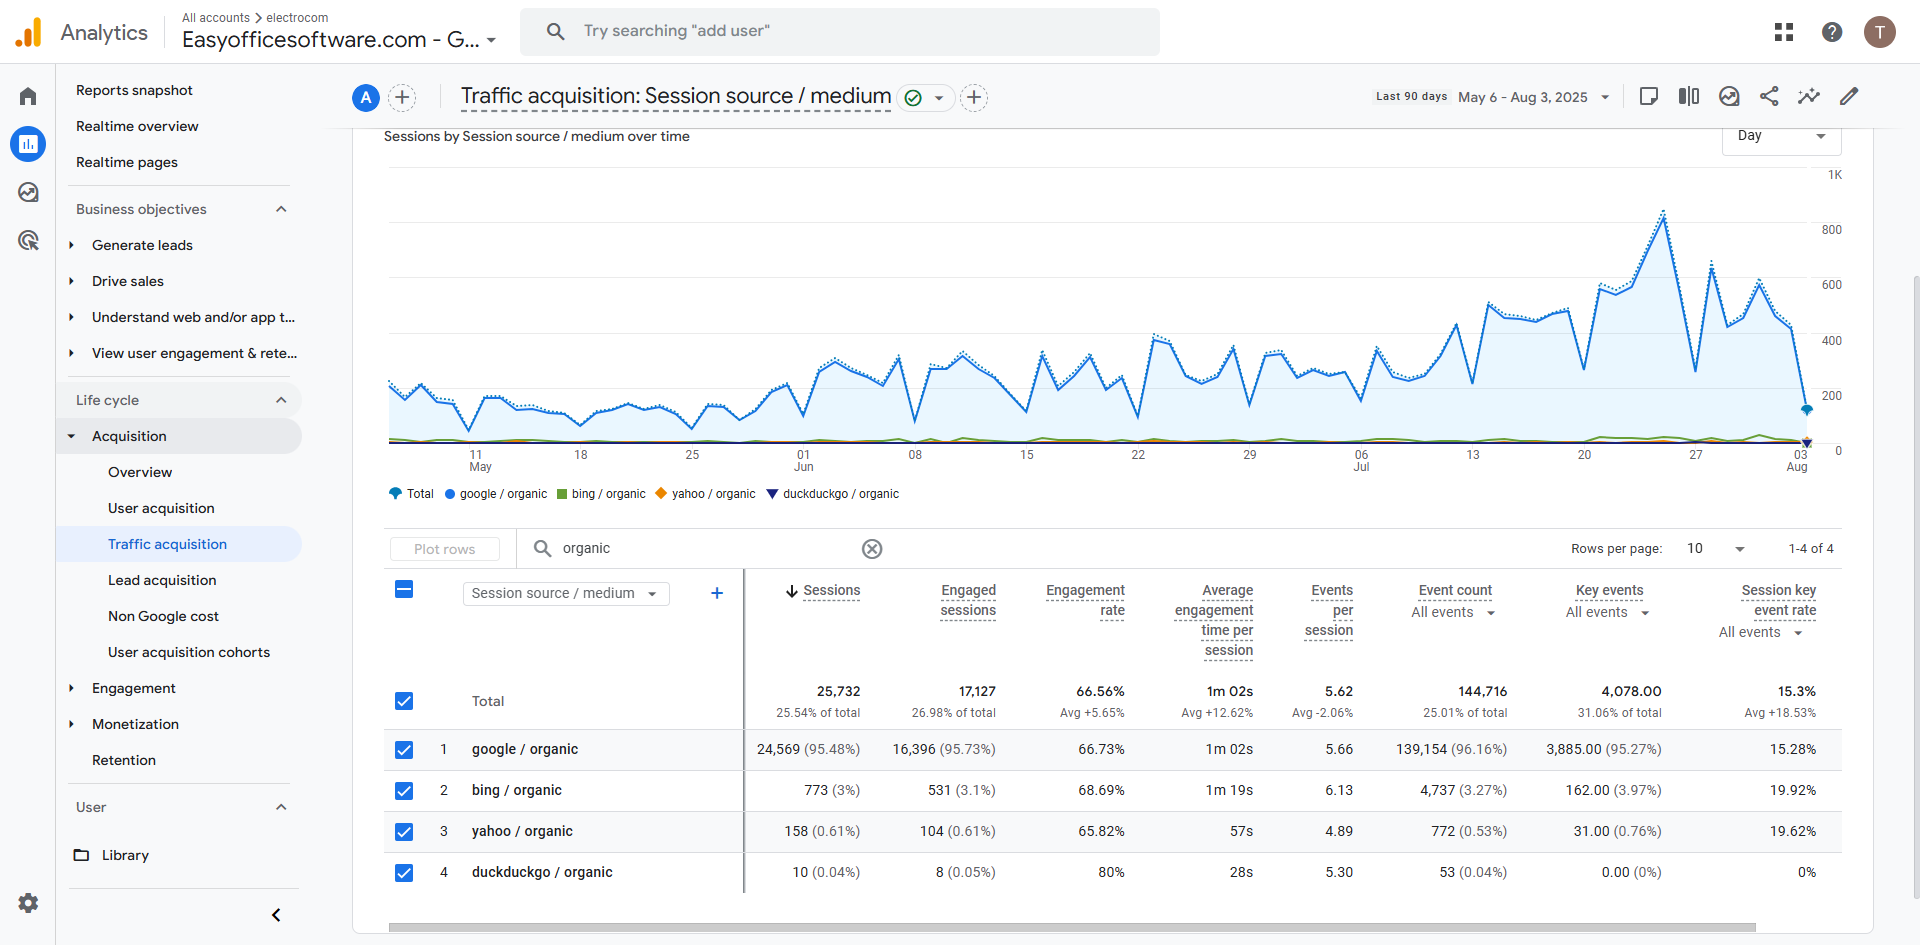Open the Retention report
Image resolution: width=1920 pixels, height=945 pixels.
124,760
